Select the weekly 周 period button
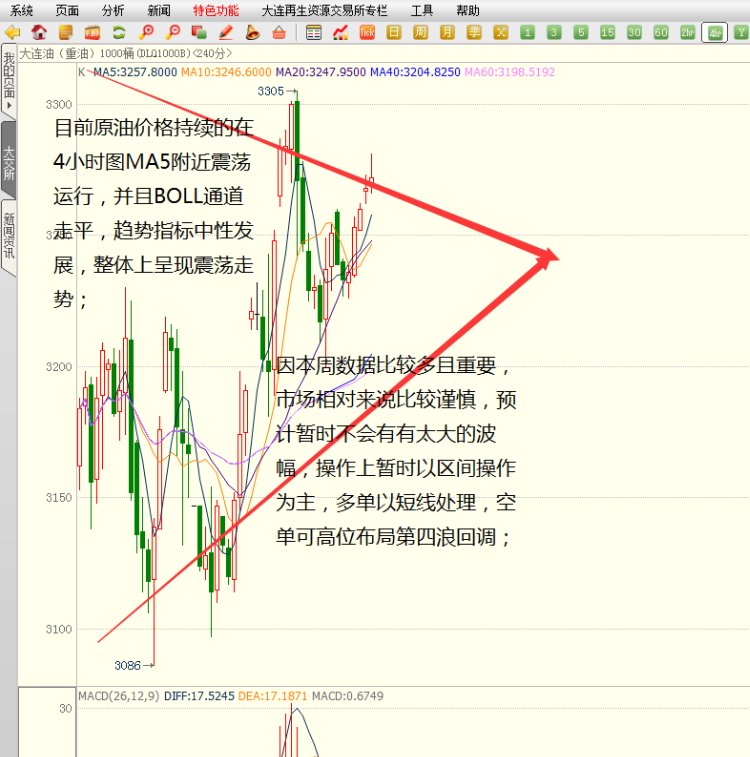Screen dimensions: 750x757 coord(420,33)
